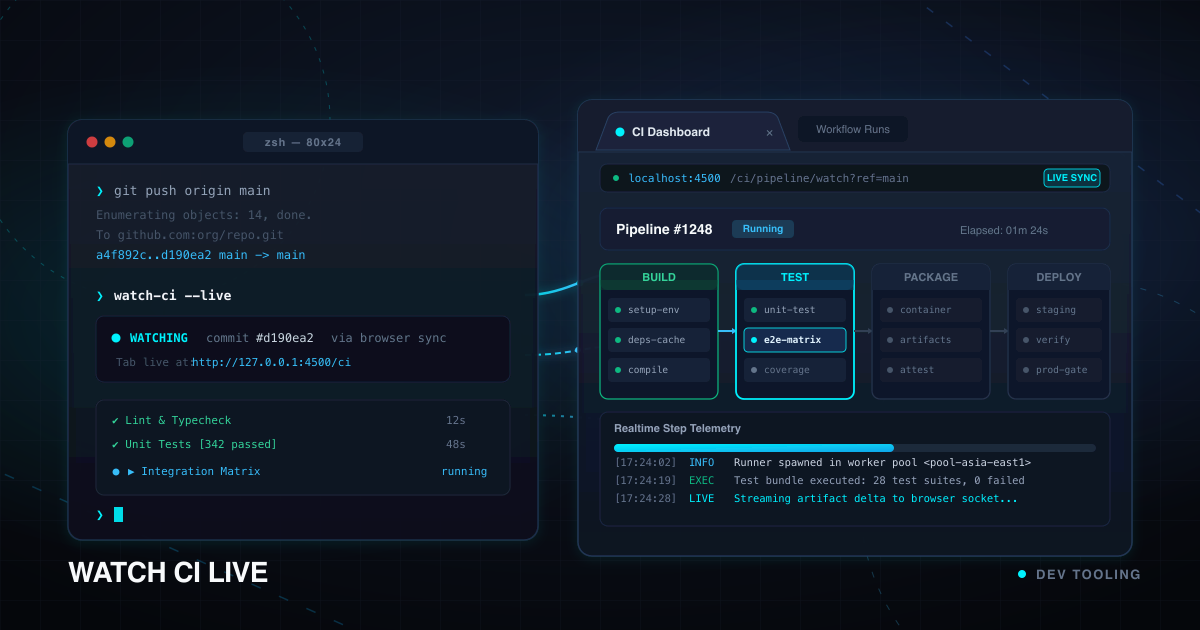Click the Pipeline #1248 title
This screenshot has height=630, width=1200.
(x=664, y=229)
